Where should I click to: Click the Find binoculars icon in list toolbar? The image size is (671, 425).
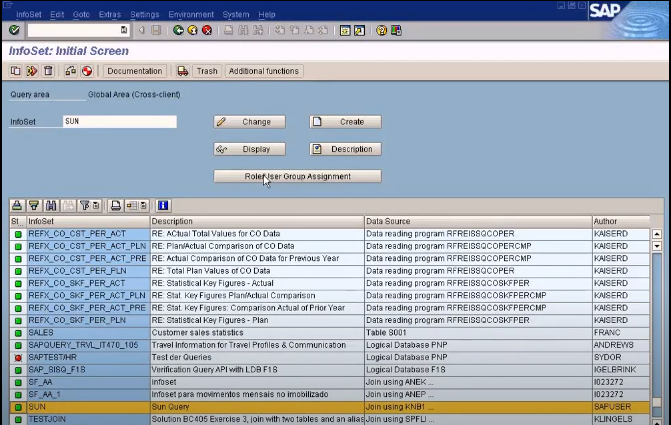[51, 205]
